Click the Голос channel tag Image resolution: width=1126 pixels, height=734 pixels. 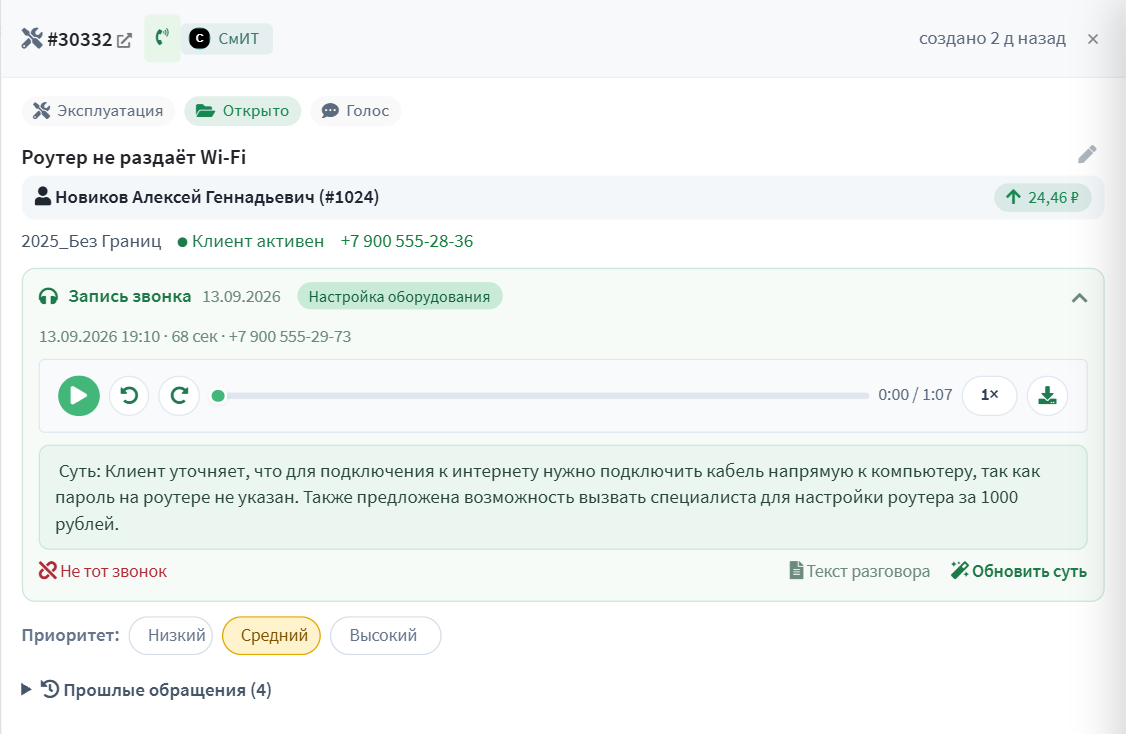tap(355, 111)
